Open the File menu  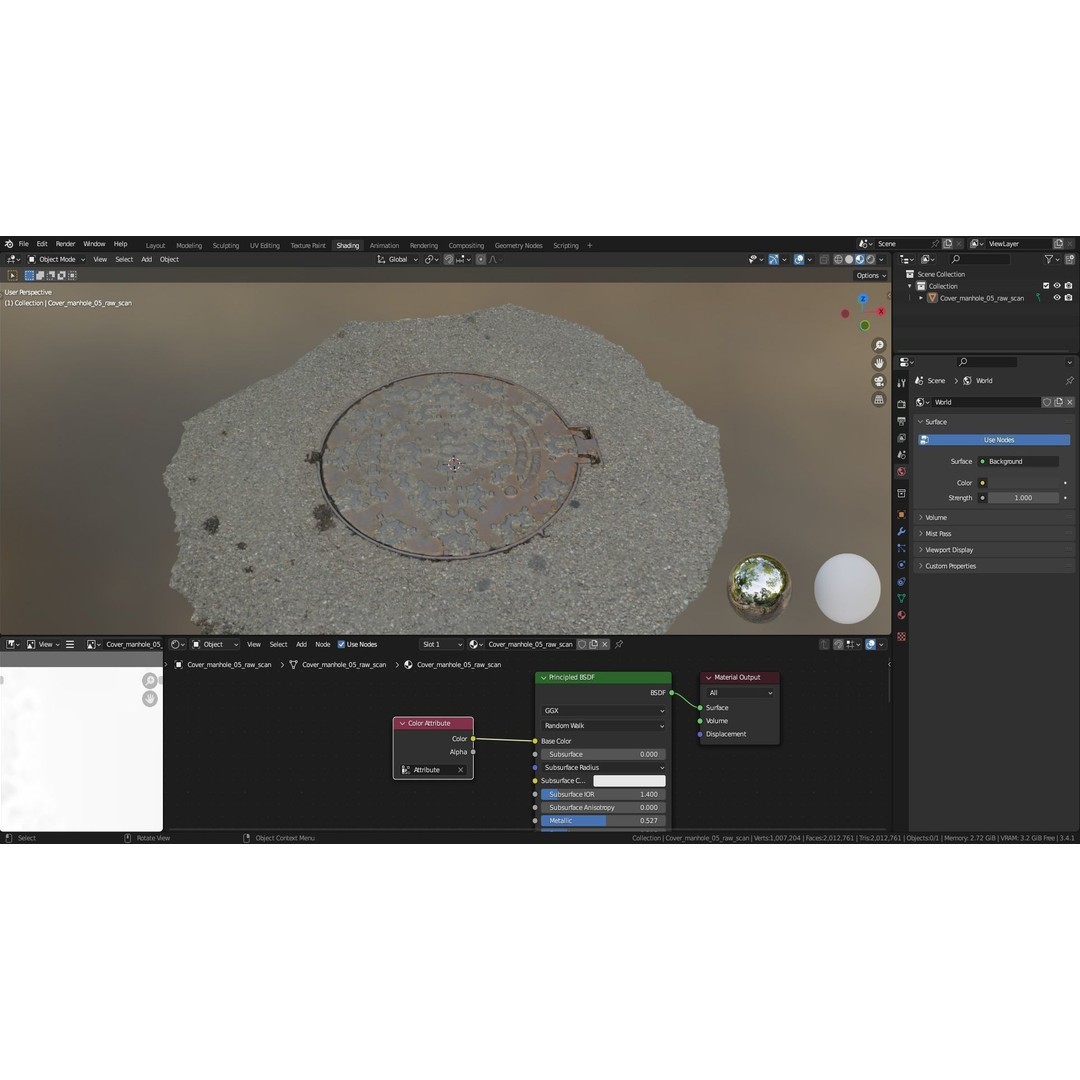coord(23,244)
